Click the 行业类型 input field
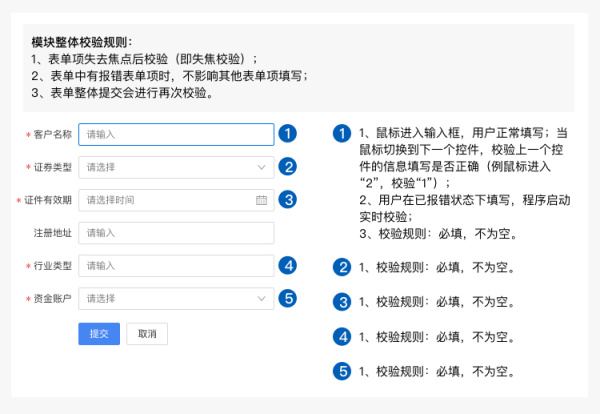 coord(176,266)
